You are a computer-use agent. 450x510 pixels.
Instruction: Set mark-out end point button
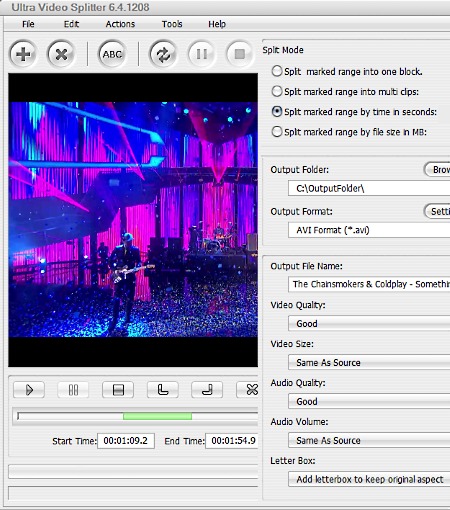[x=207, y=390]
